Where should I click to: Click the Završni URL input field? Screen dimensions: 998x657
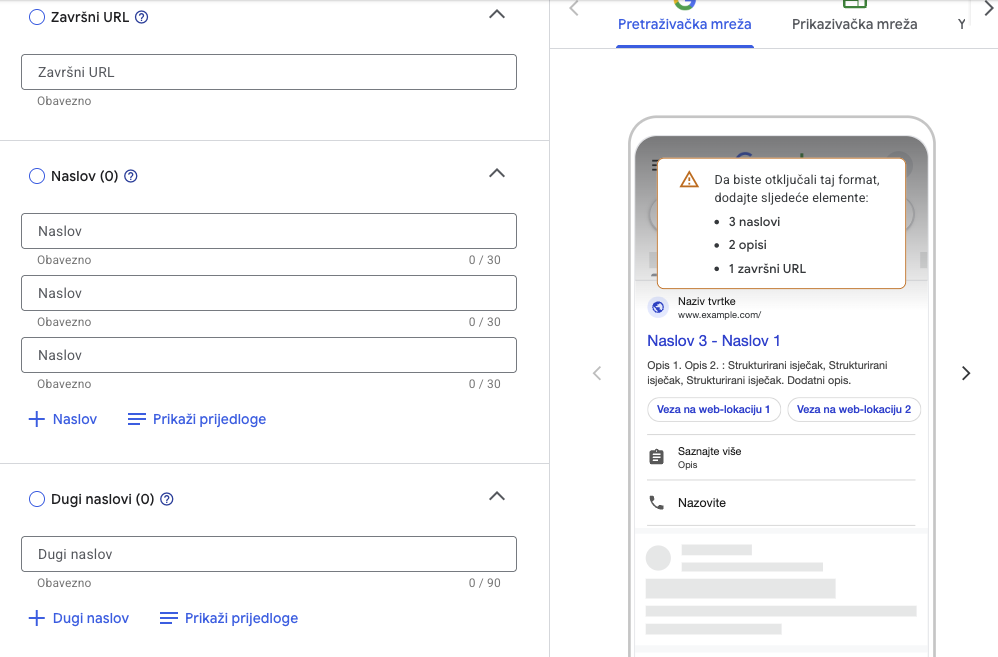point(268,72)
